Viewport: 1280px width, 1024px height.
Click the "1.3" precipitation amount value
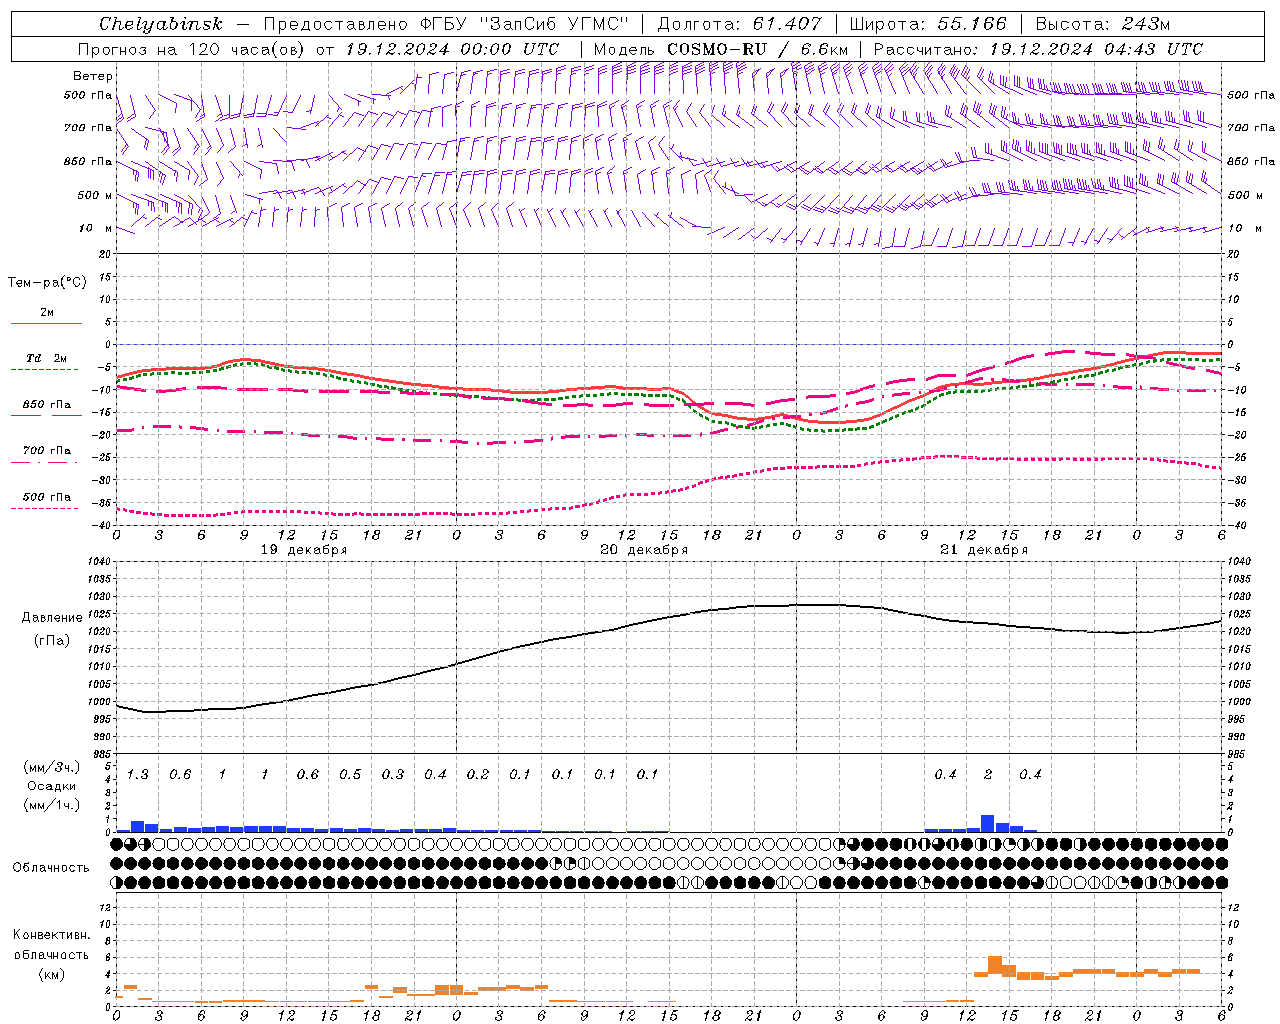point(138,774)
